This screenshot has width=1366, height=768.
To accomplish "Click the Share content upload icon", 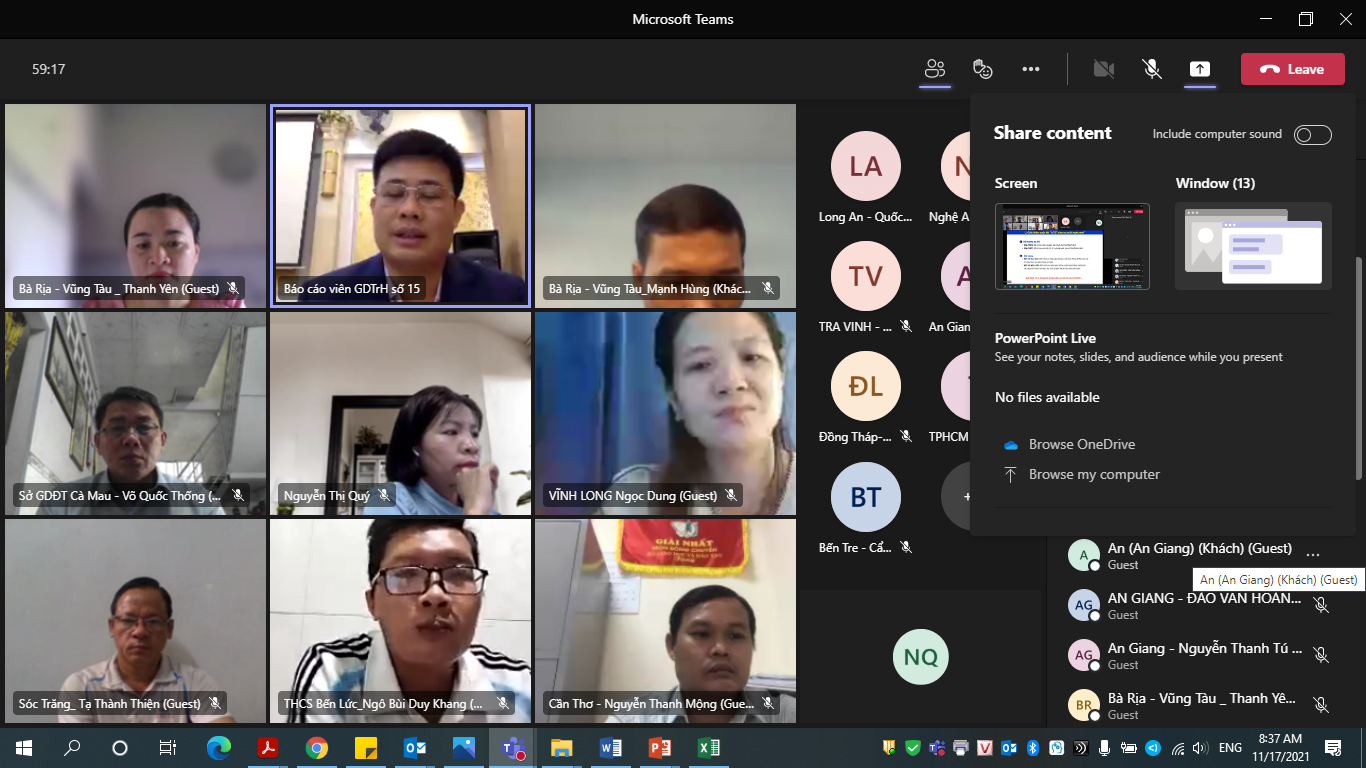I will [1199, 68].
